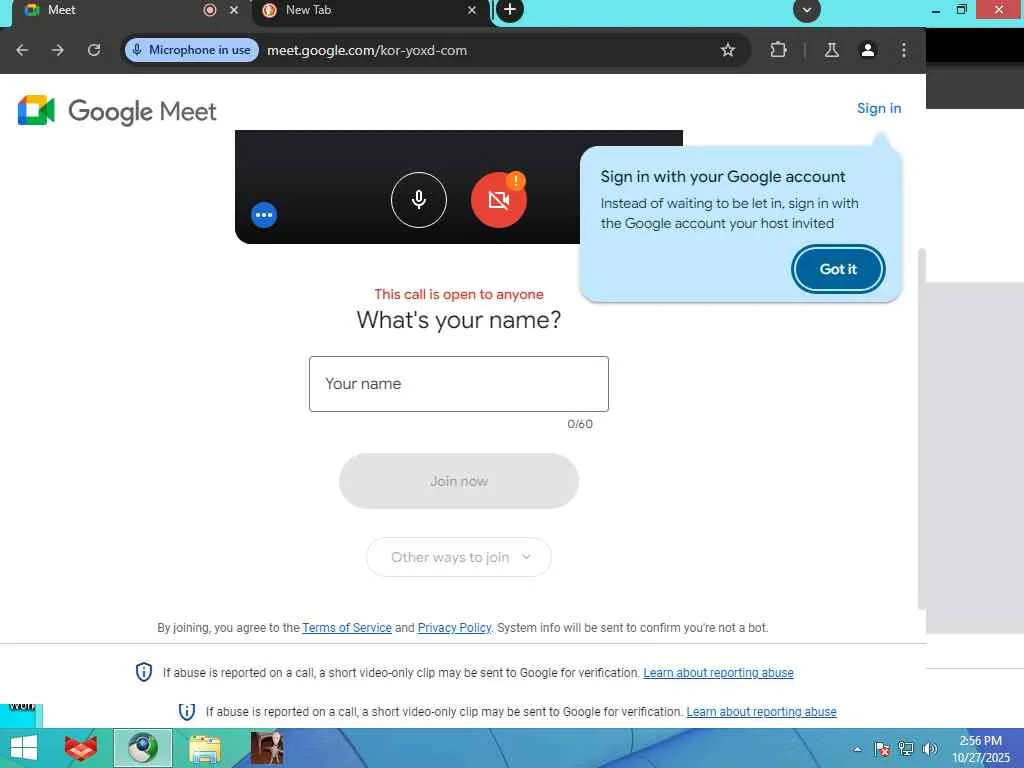Image resolution: width=1024 pixels, height=768 pixels.
Task: Turn on the camera button
Action: (499, 200)
